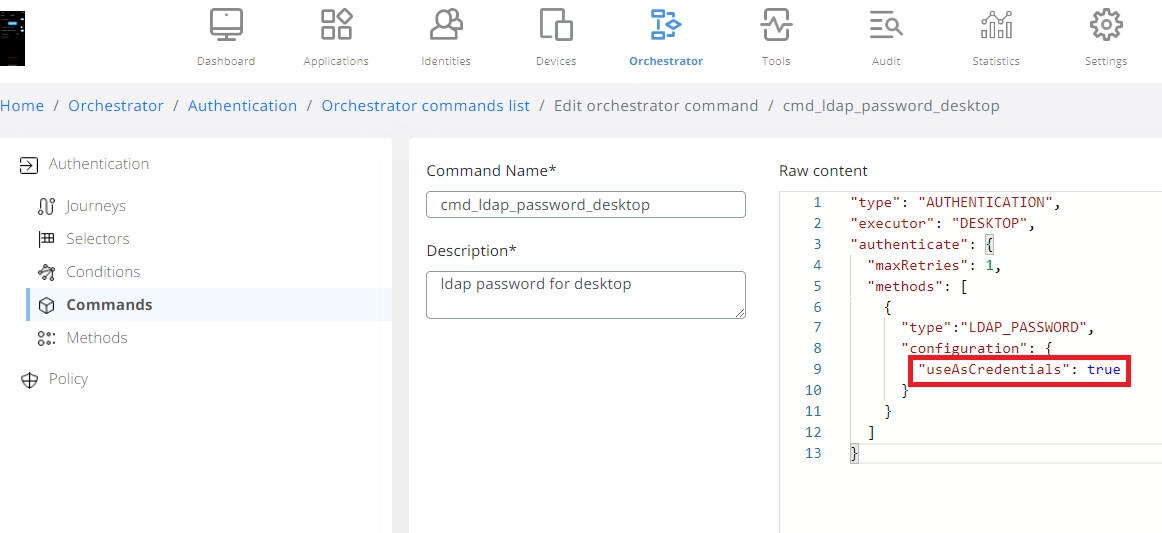Switch to Methods in the sidebar

[97, 338]
